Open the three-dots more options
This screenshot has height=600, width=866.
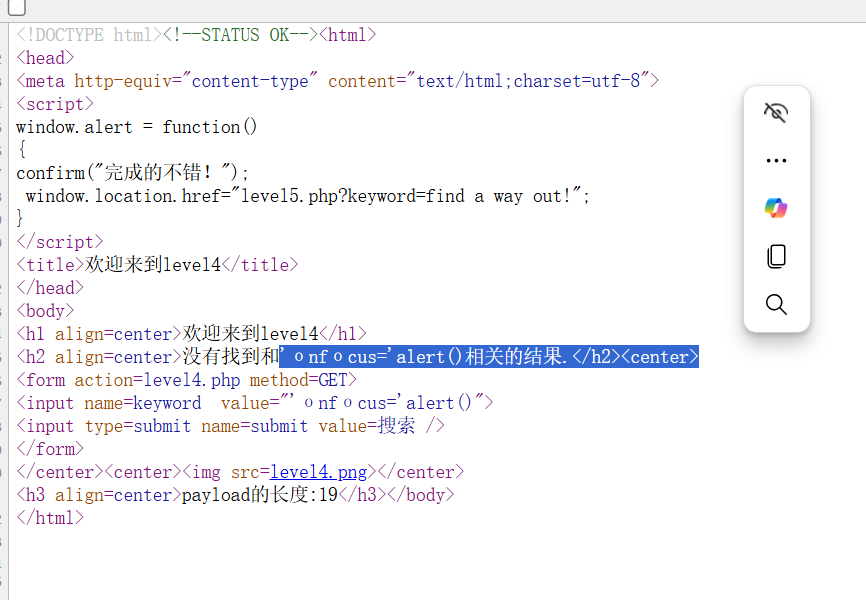click(x=776, y=161)
